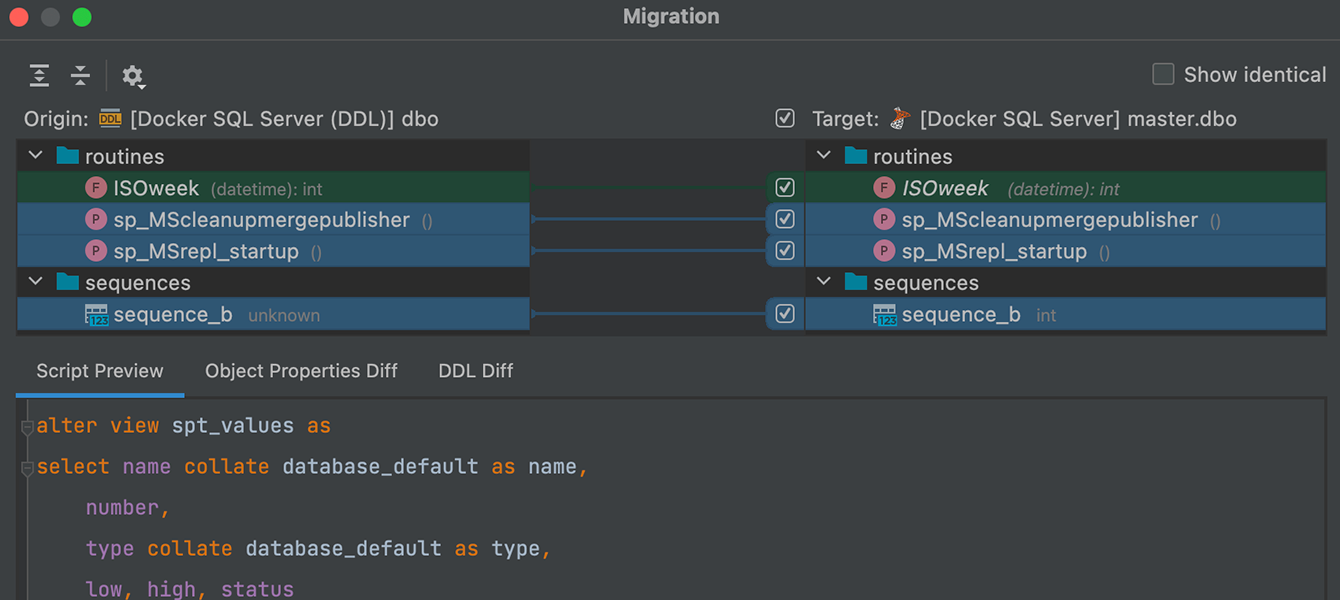This screenshot has height=600, width=1340.
Task: Click the Collapse All toolbar icon
Action: point(80,75)
